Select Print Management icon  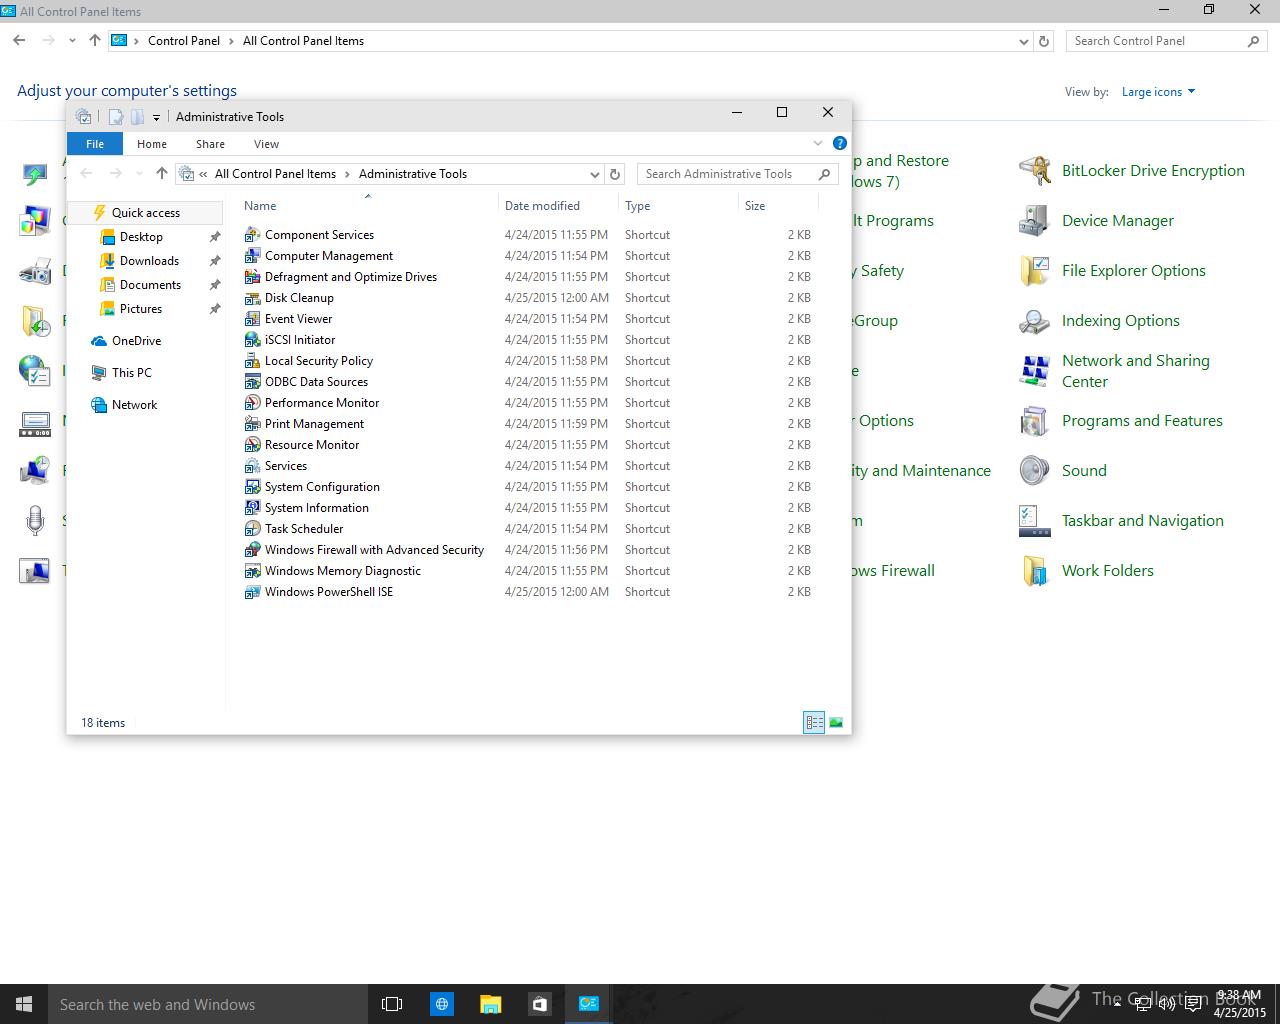click(253, 424)
